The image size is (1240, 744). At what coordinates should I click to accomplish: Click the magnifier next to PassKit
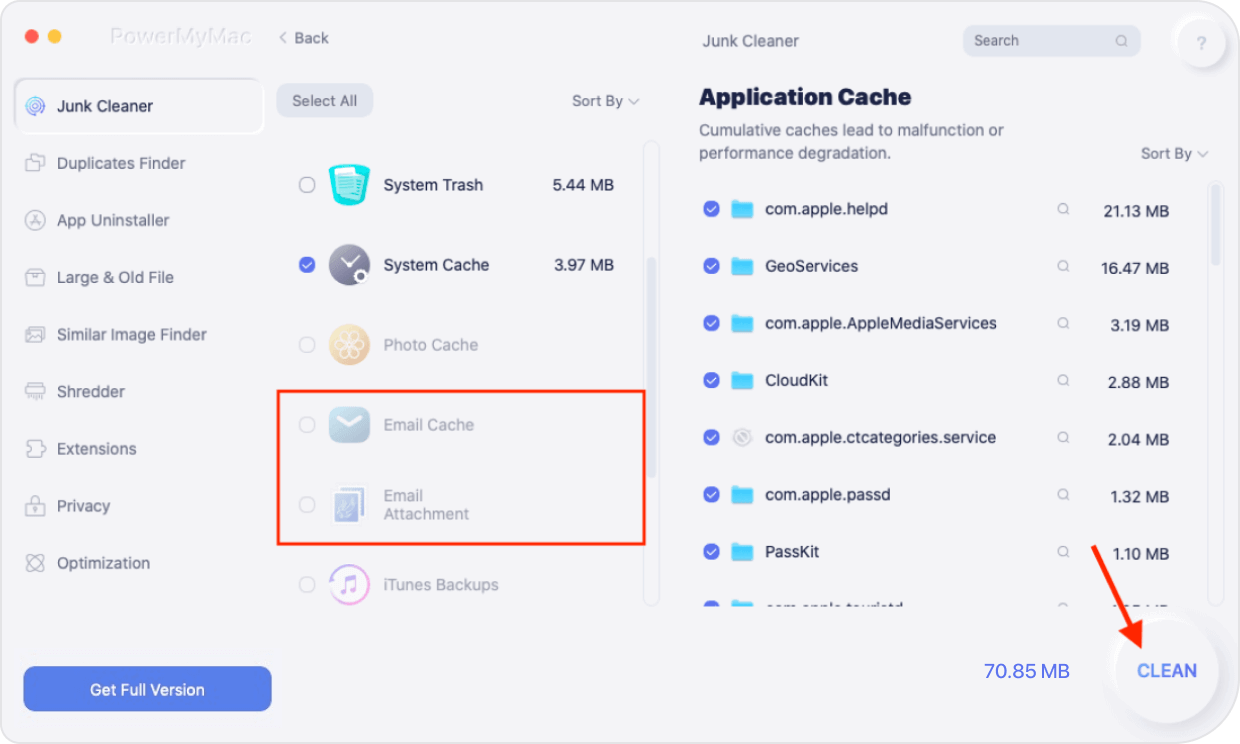[1064, 552]
